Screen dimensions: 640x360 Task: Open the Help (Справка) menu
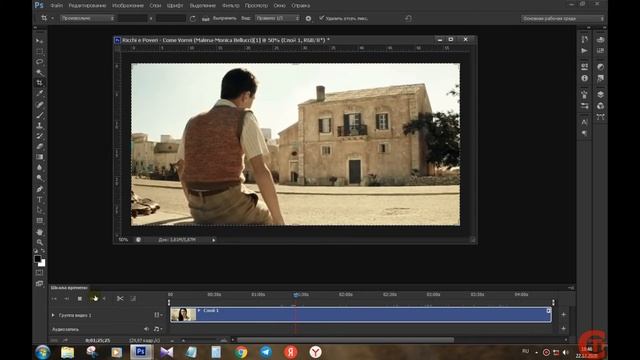tap(300, 6)
